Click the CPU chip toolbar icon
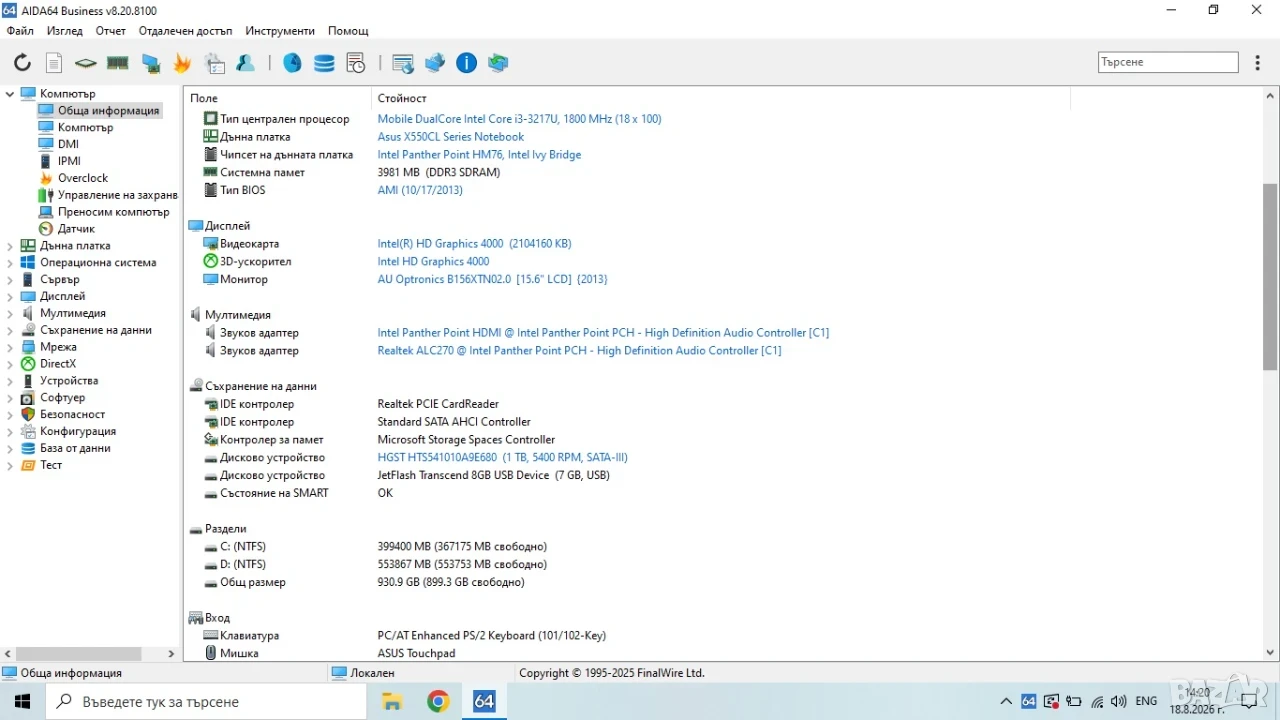This screenshot has width=1280, height=720. (86, 63)
